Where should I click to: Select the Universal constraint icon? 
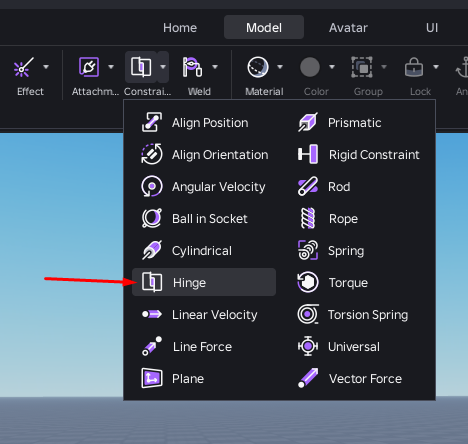[x=308, y=346]
